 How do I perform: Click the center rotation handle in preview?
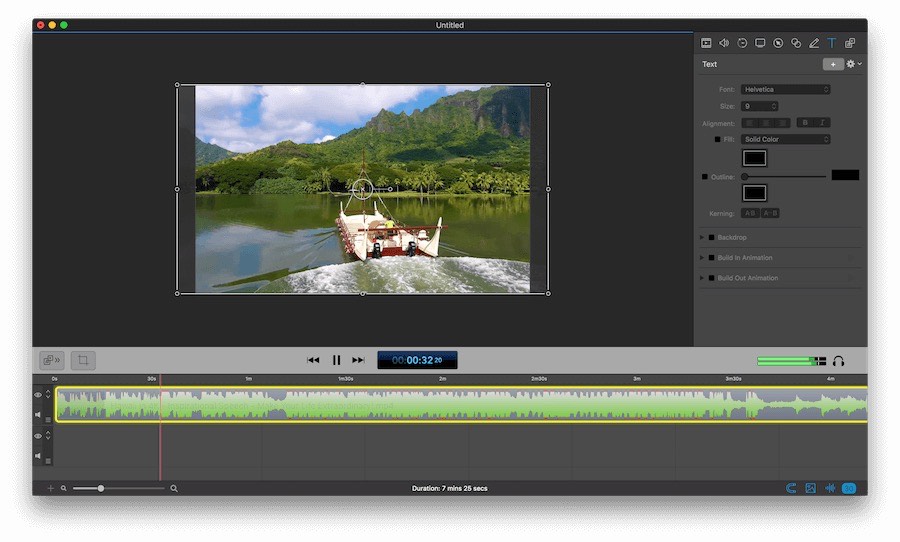point(362,189)
